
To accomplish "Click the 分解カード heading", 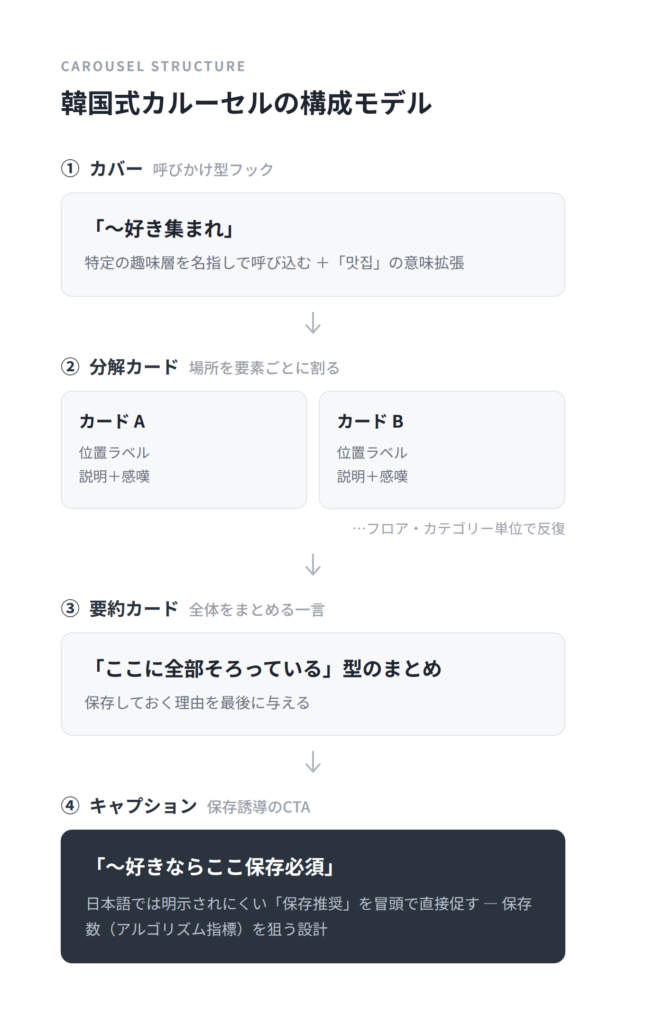I will 134,367.
